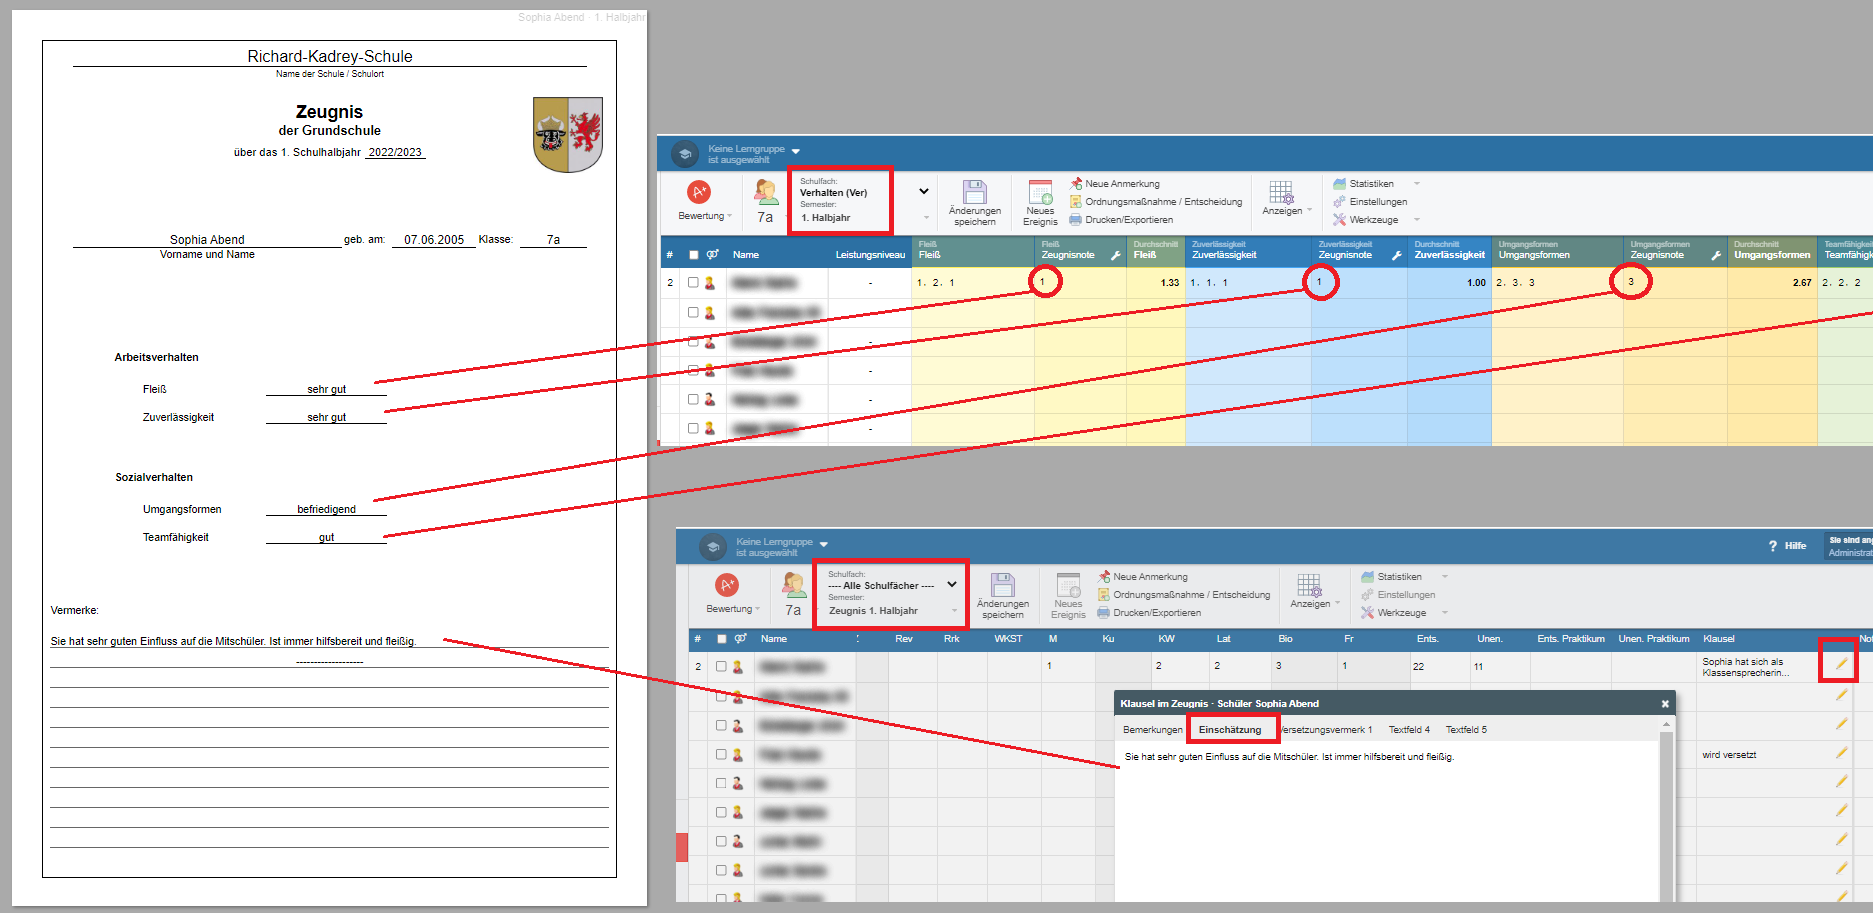Expand the Semester dropdown showing Zeugnis 1. Halbjahr

coord(954,611)
